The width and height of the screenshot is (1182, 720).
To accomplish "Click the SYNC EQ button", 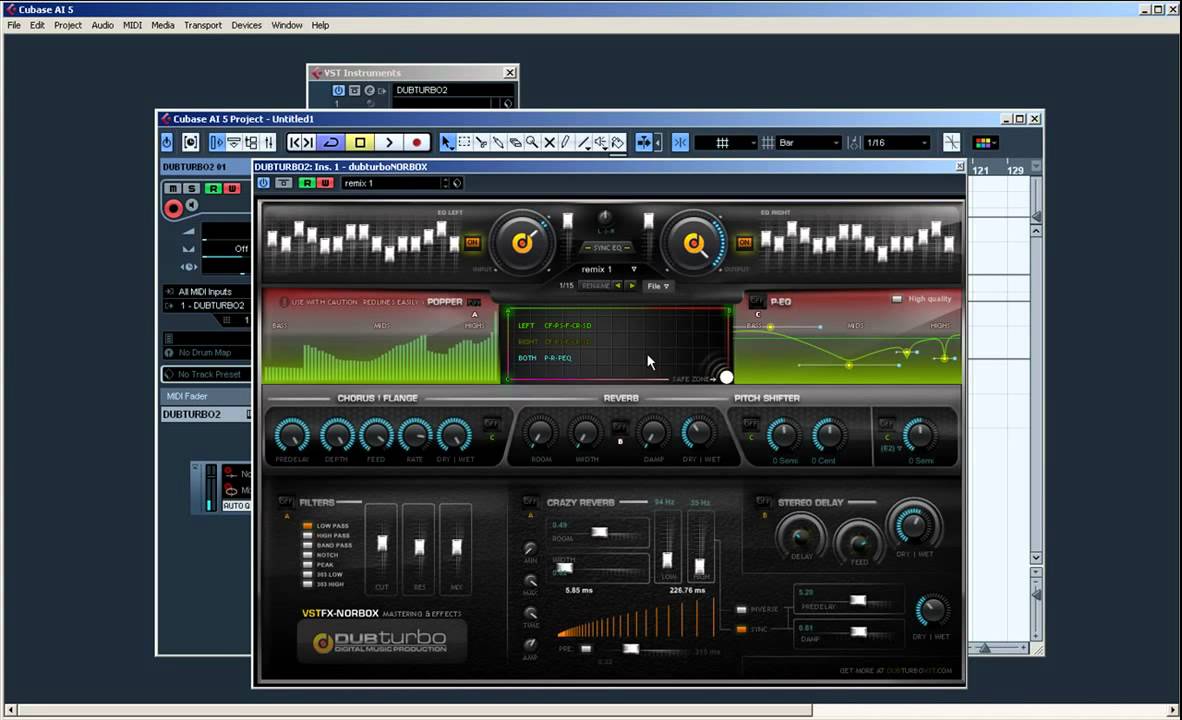I will [x=607, y=247].
